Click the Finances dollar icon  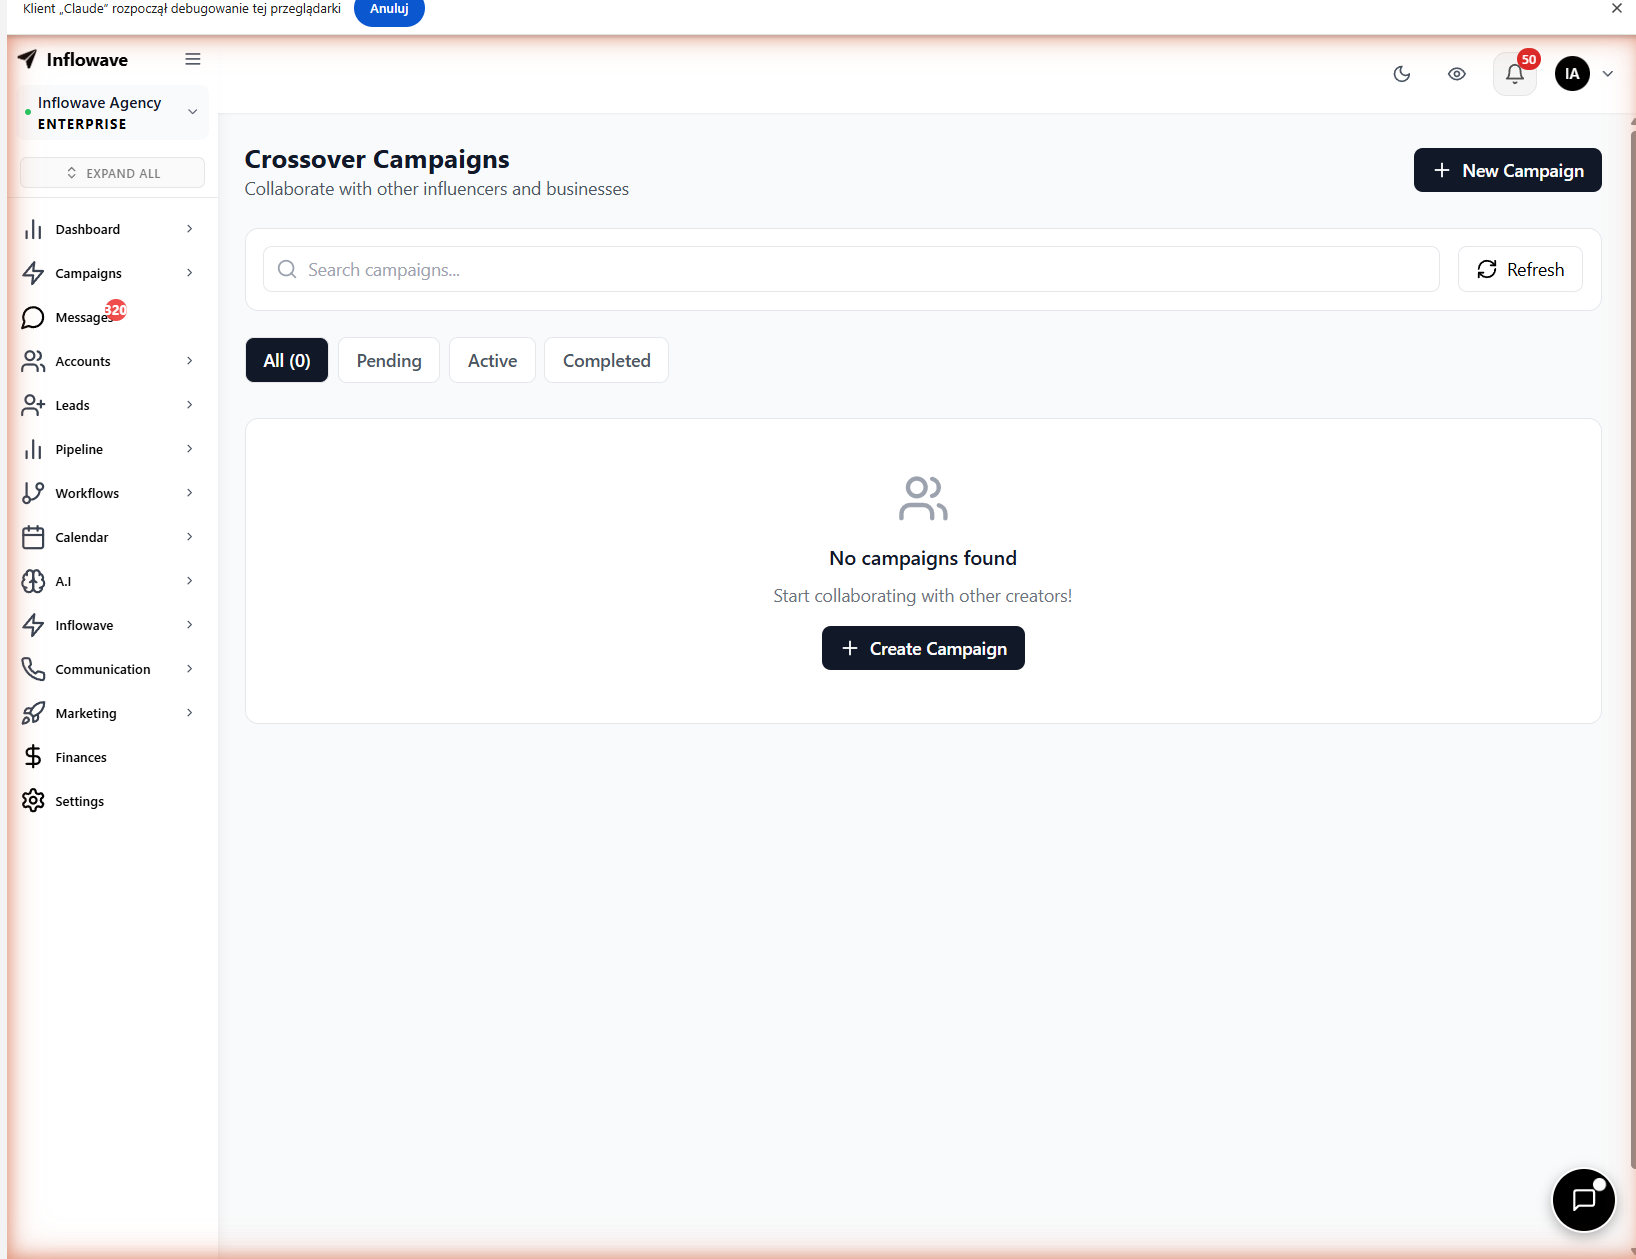(x=33, y=757)
